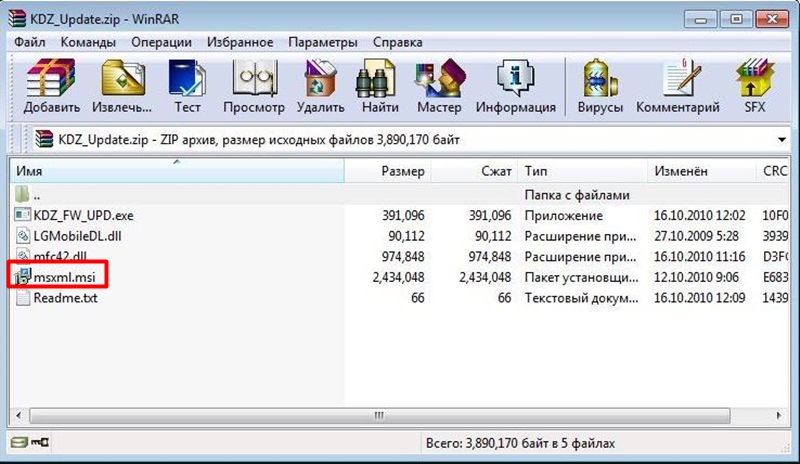This screenshot has width=800, height=464.
Task: Expand the archive path dropdown arrow
Action: [x=782, y=139]
